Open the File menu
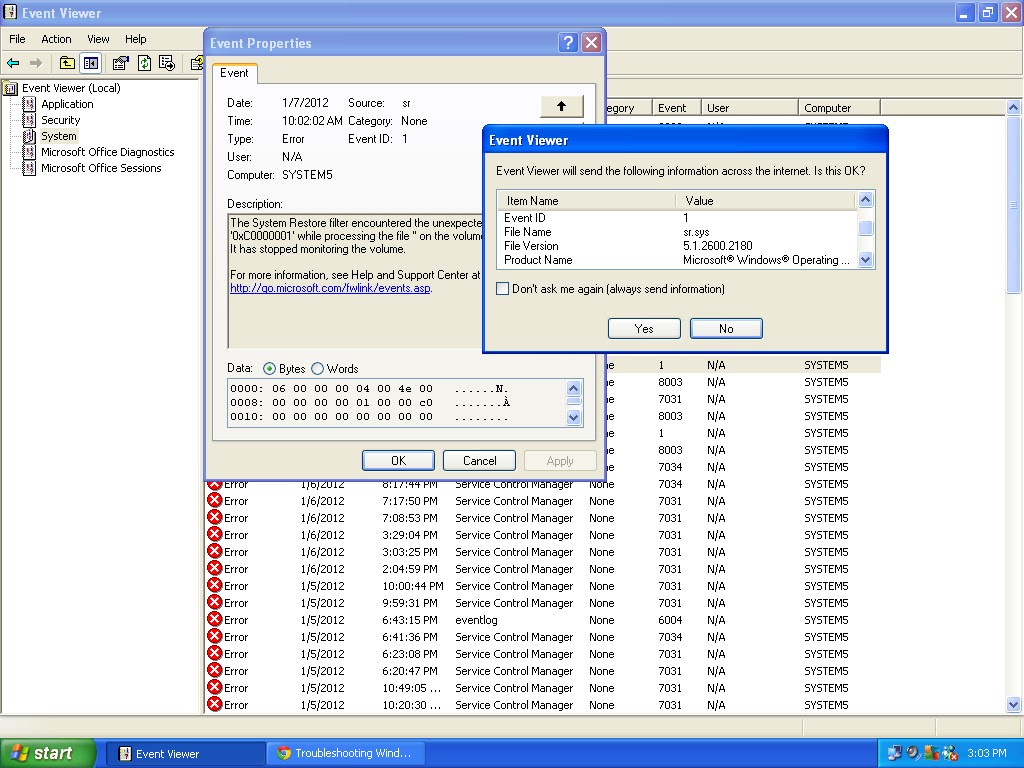 [17, 39]
